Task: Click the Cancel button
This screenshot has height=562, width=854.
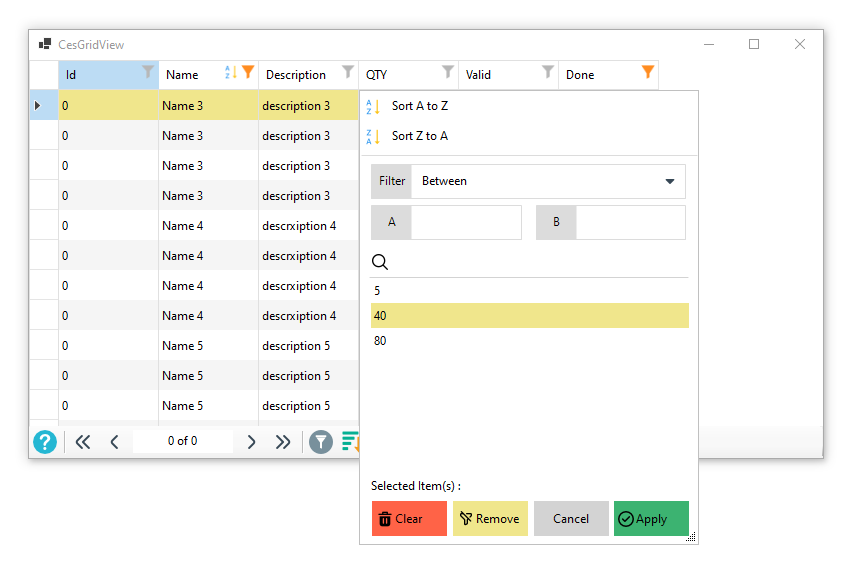Action: (571, 519)
